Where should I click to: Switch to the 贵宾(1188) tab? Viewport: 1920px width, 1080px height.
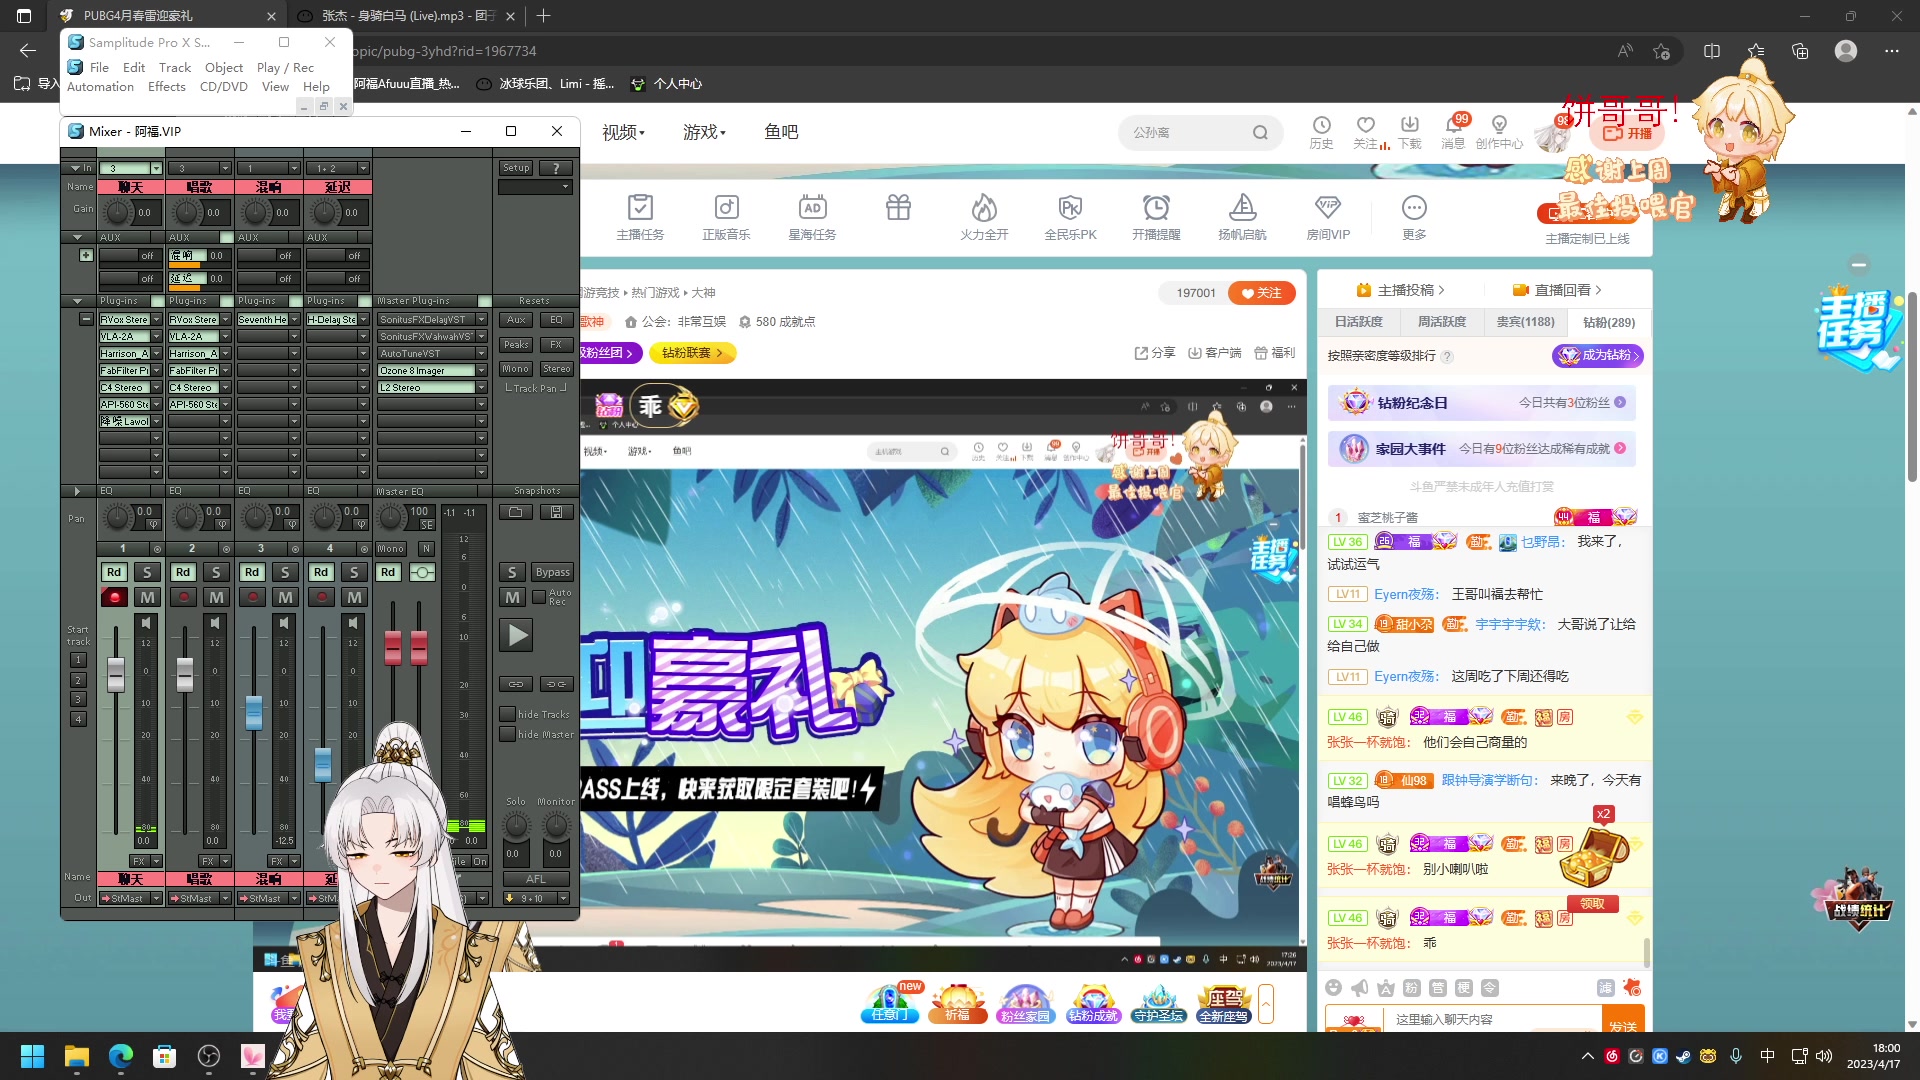coord(1525,322)
